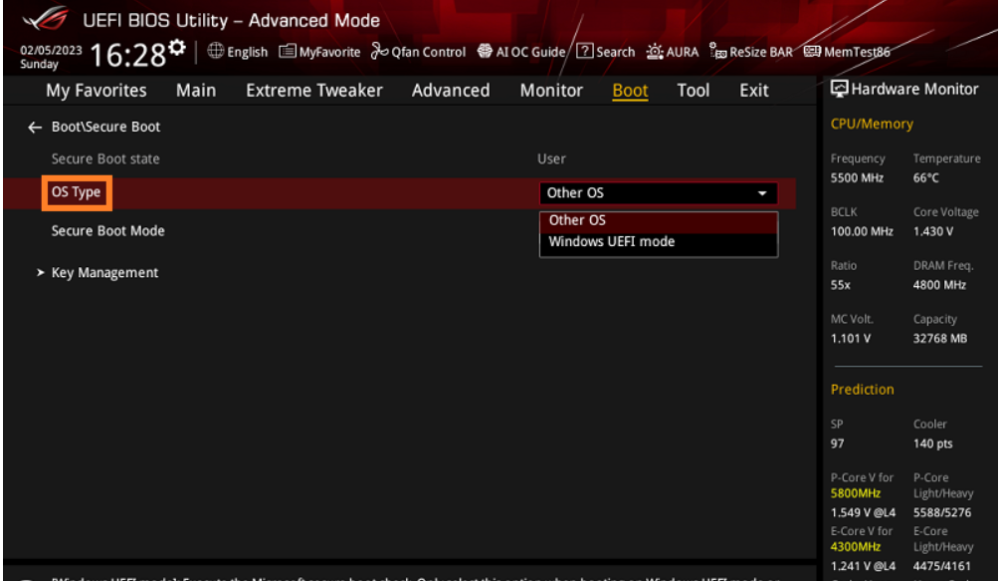1000x581 pixels.
Task: Open the Extreme Tweaker tab
Action: point(314,91)
